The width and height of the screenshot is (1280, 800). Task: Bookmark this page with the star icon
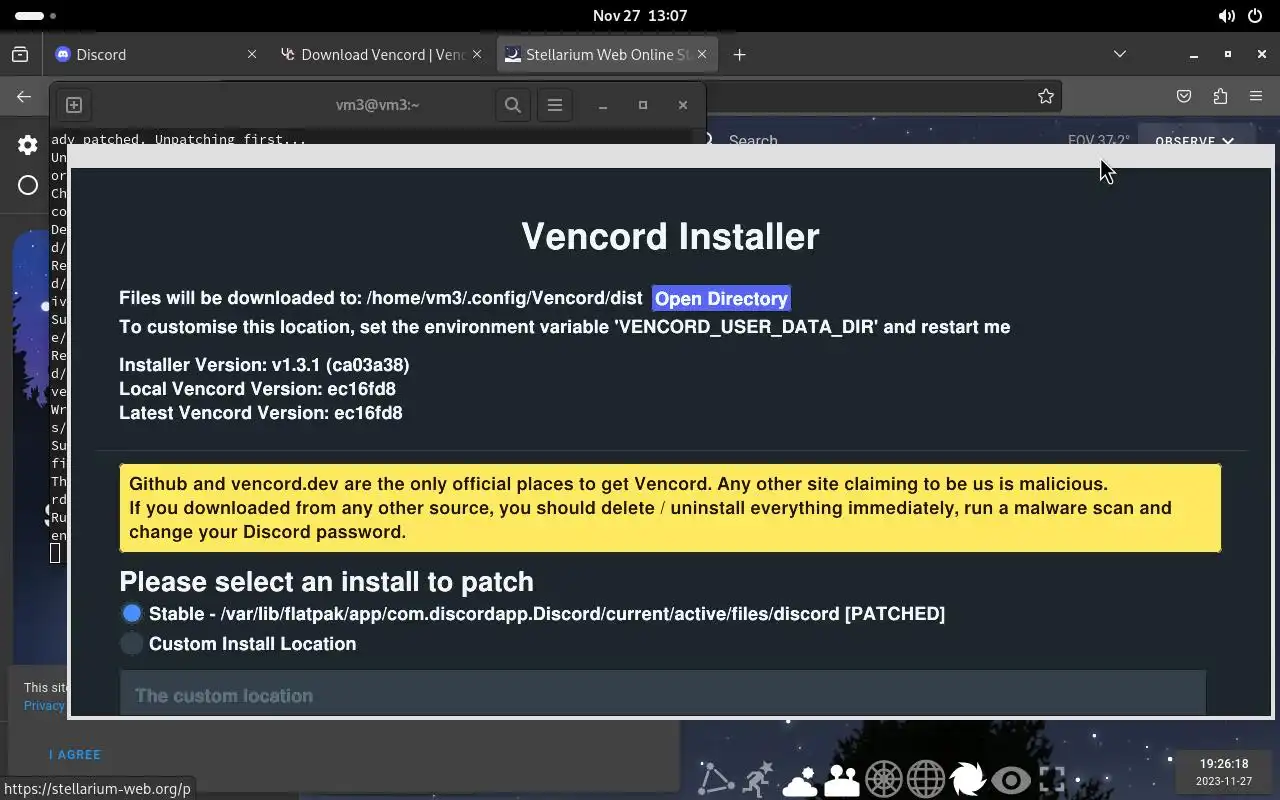click(x=1046, y=96)
